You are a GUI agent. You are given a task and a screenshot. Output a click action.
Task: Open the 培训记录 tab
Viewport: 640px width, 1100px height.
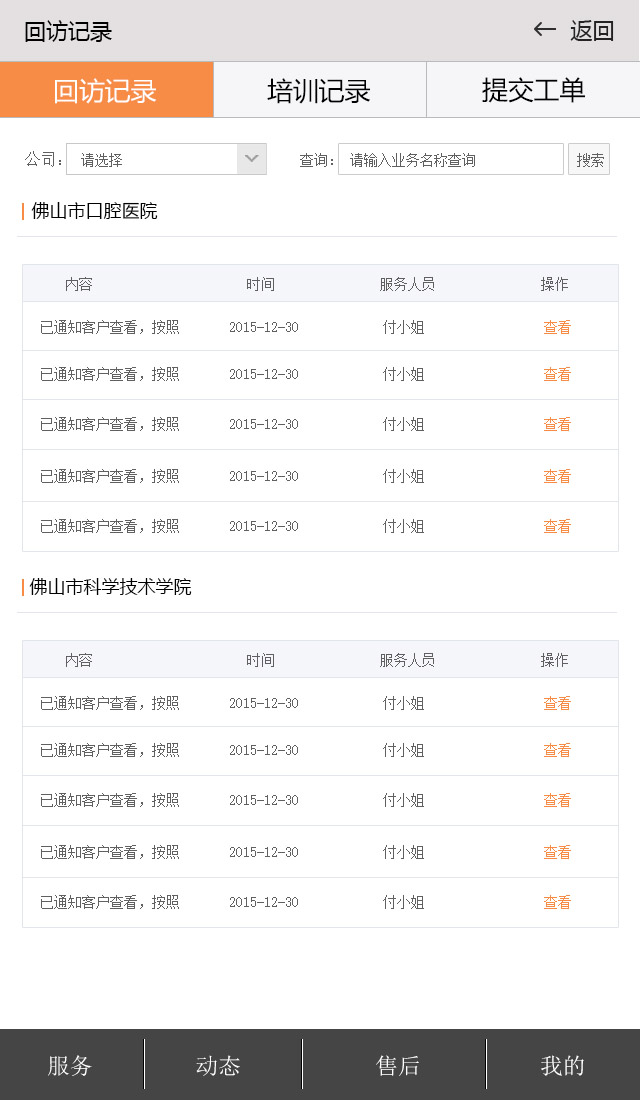[x=319, y=90]
